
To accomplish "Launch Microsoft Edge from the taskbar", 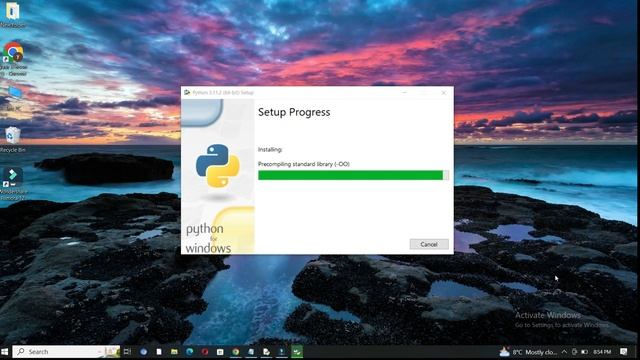I will click(190, 351).
